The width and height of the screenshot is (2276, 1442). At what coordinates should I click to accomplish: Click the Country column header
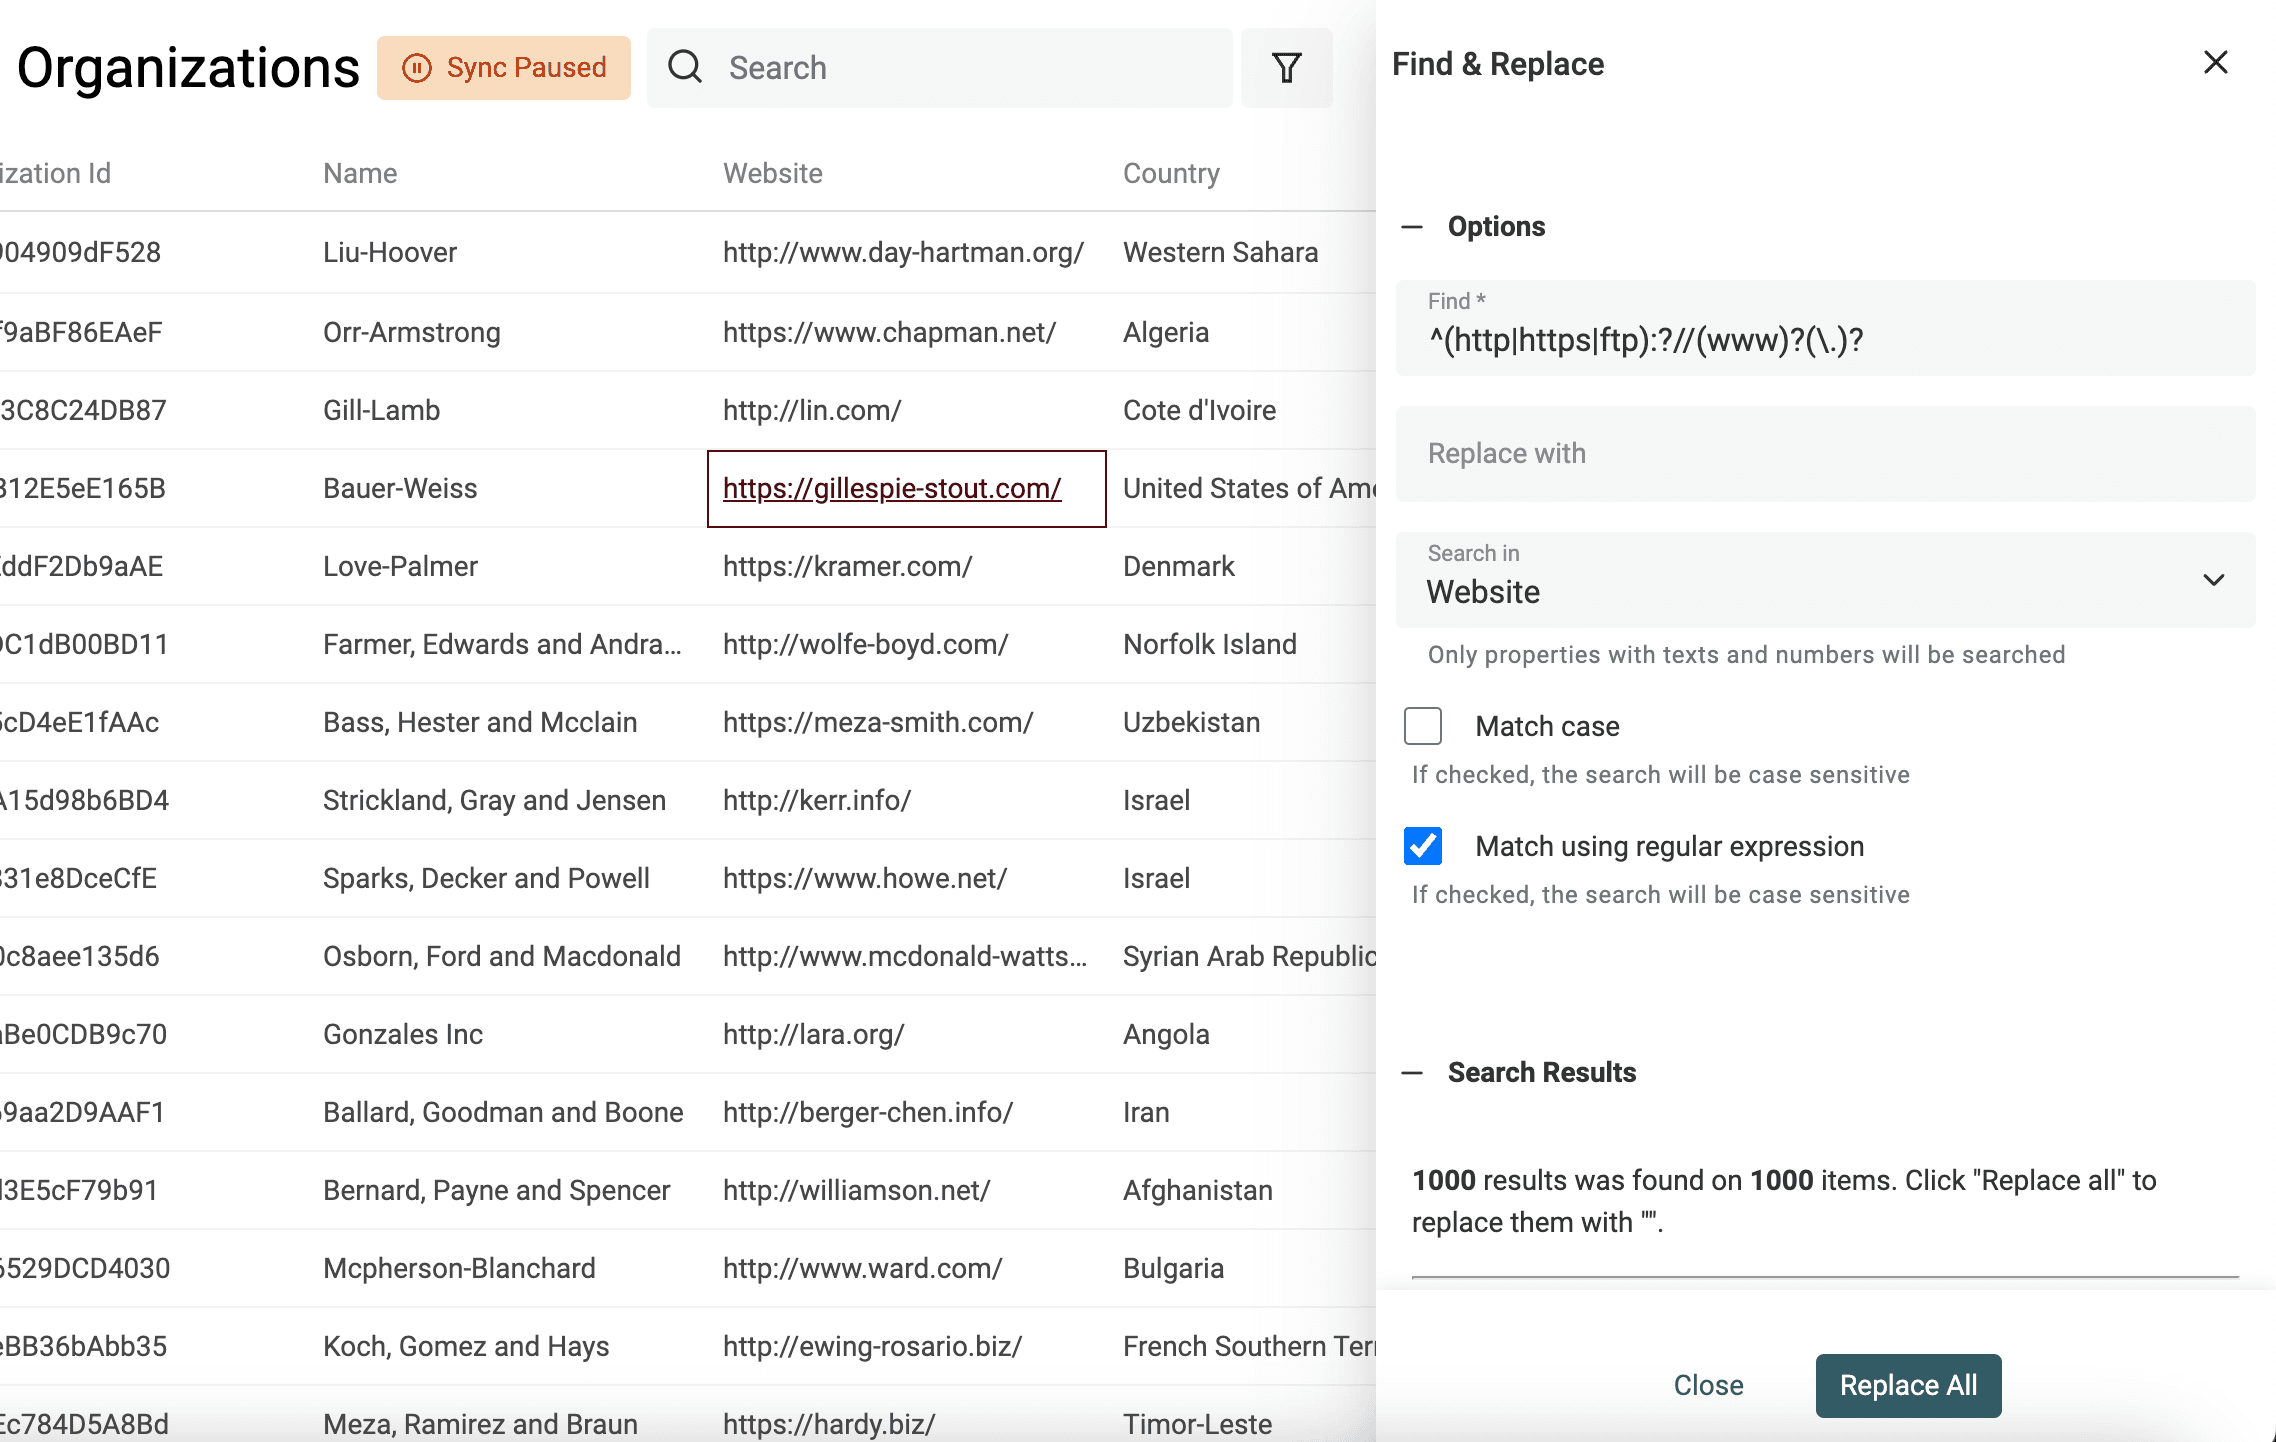click(x=1171, y=174)
